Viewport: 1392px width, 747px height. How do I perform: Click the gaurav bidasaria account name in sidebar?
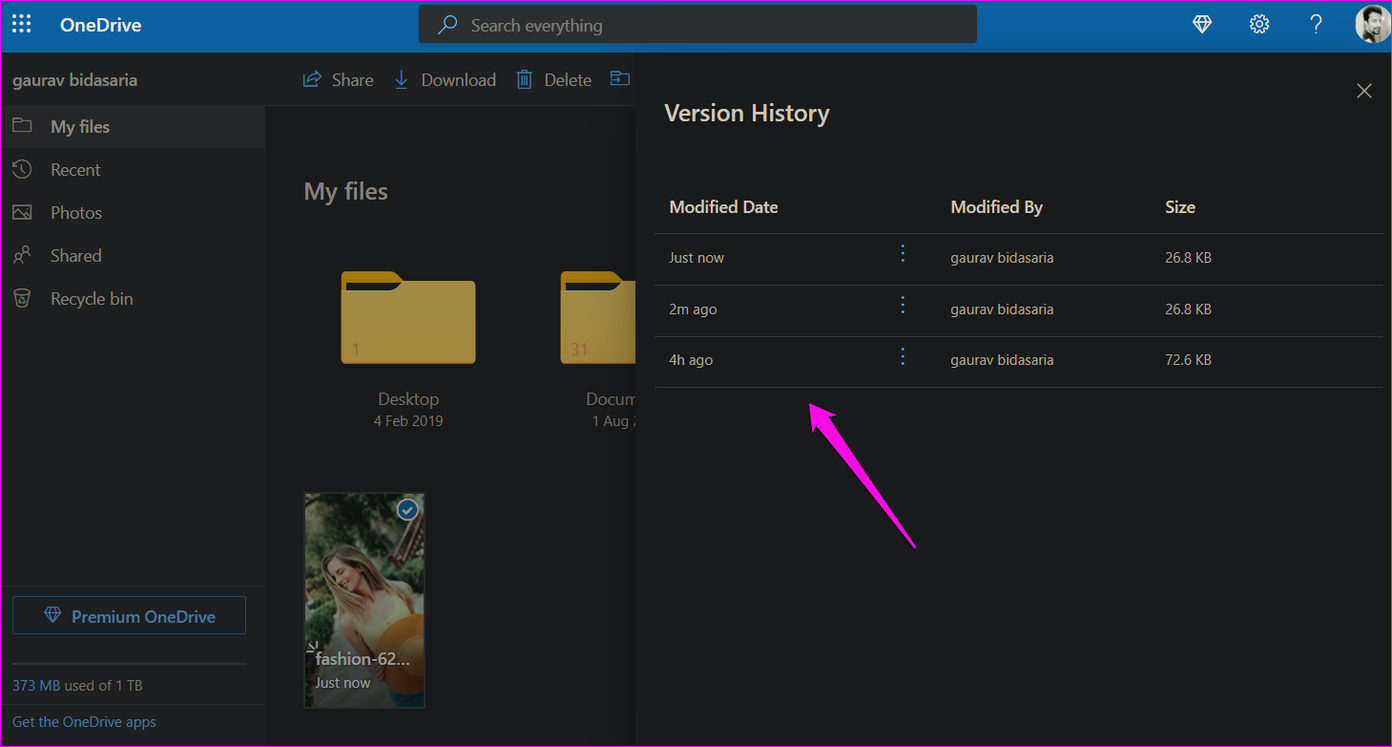[75, 80]
